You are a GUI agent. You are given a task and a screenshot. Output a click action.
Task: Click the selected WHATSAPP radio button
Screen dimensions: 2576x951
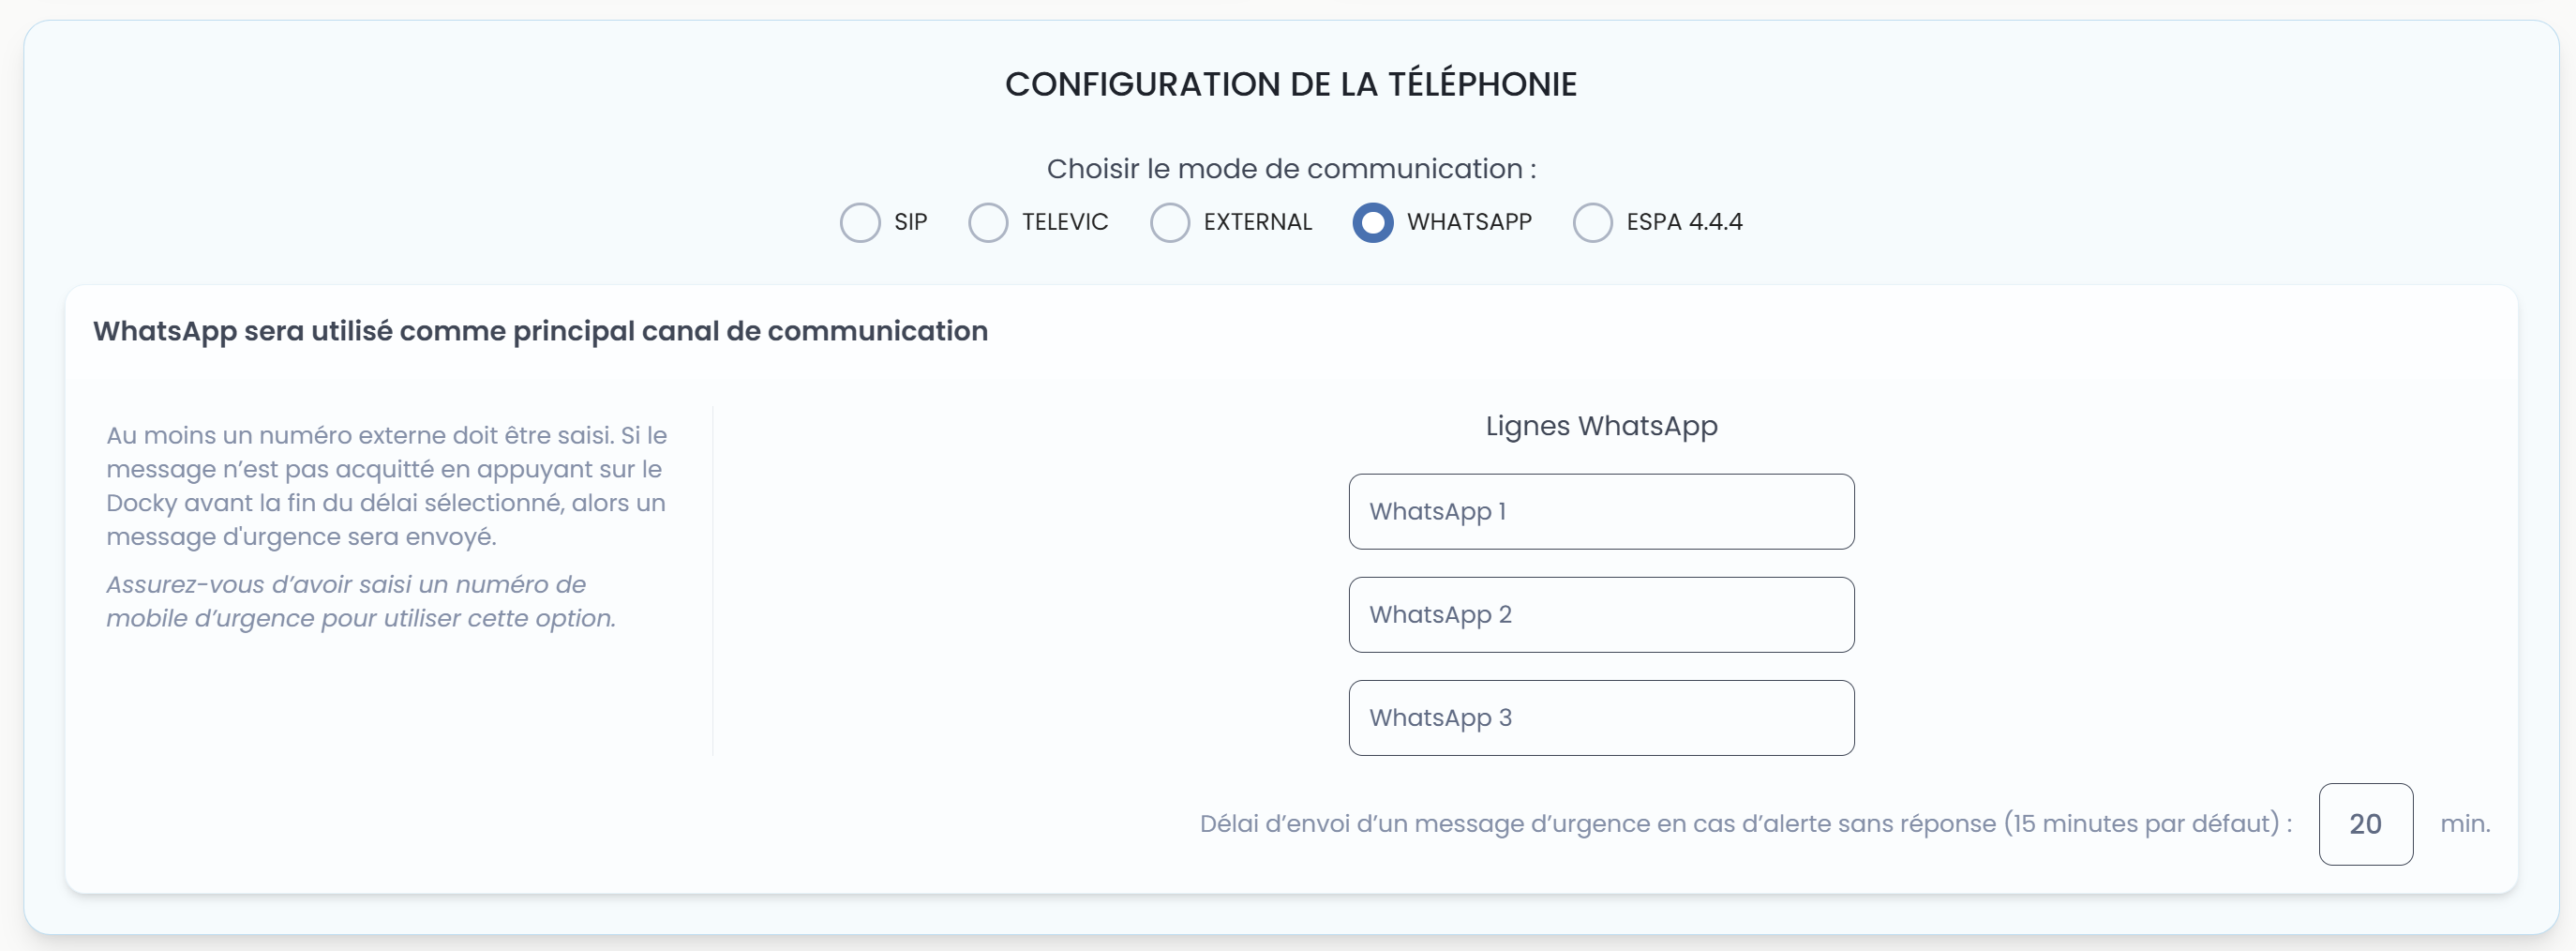pyautogui.click(x=1373, y=222)
